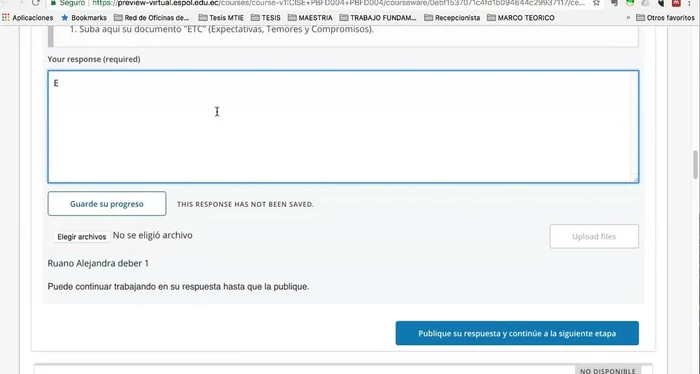The width and height of the screenshot is (700, 374).
Task: Click the browser reload icon
Action: point(36,3)
